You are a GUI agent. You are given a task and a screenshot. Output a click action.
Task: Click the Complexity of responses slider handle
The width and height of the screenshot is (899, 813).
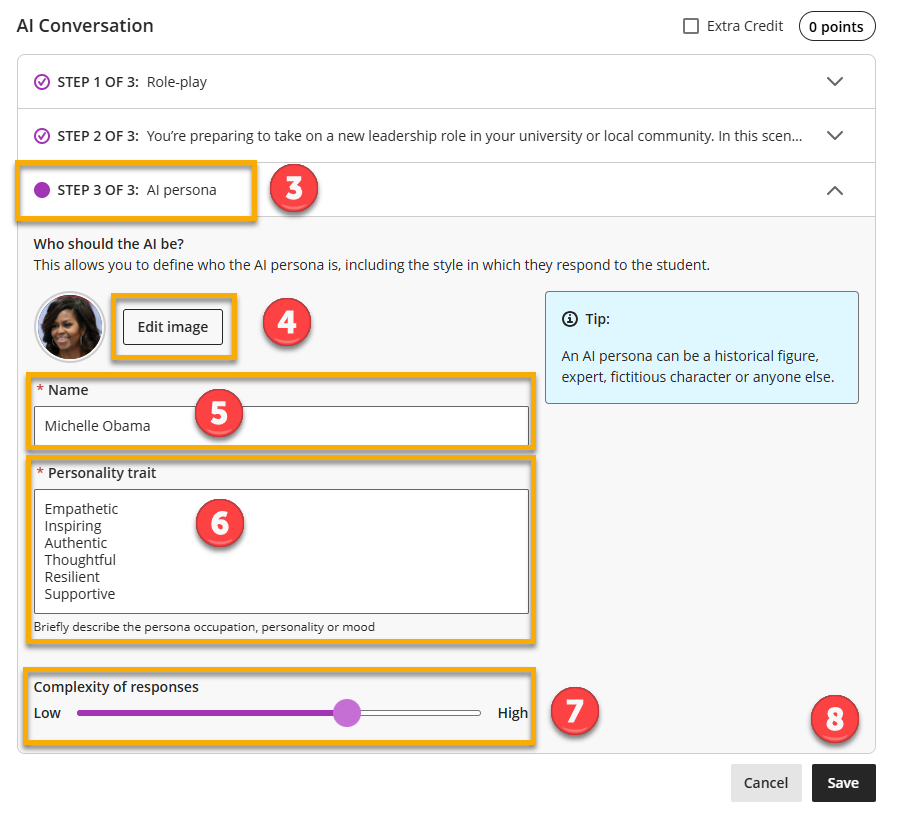tap(346, 713)
